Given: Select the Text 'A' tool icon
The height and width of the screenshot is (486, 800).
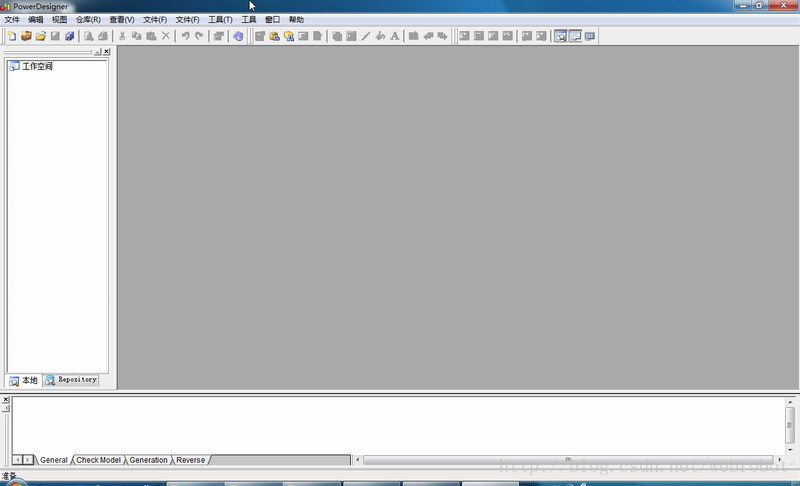Looking at the screenshot, I should (x=394, y=36).
